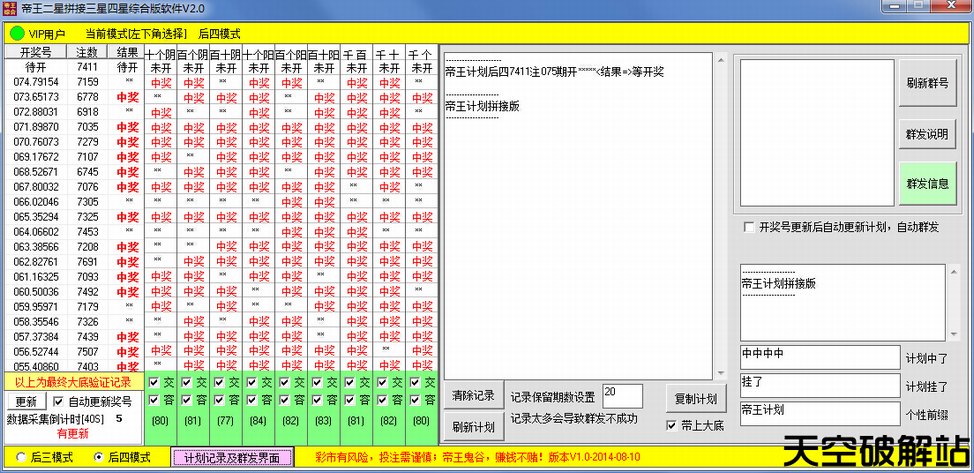Select the 后三模式 radio button
Screen dimensions: 974x473
pyautogui.click(x=20, y=457)
